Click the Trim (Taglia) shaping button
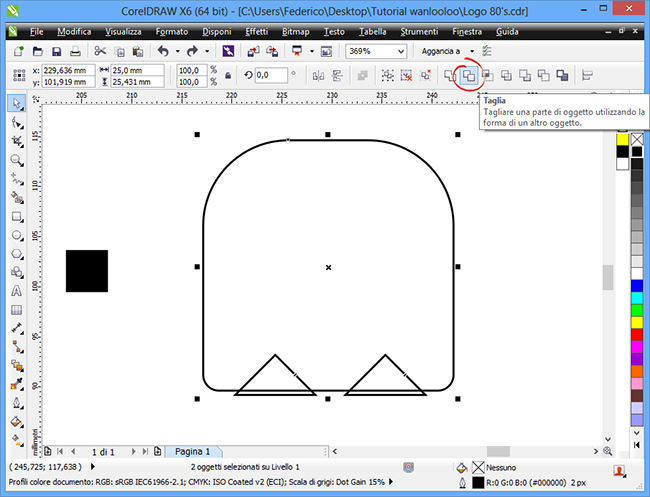Screen dimensions: 650x497 (x=469, y=75)
